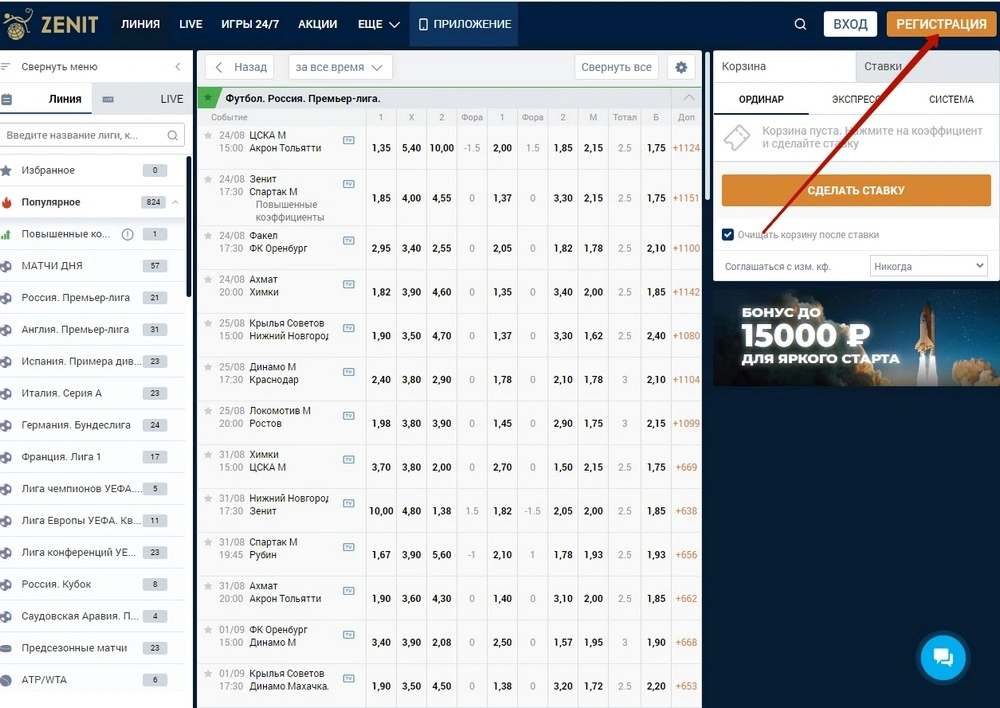
Task: Click the ZENIT logo
Action: pos(52,24)
